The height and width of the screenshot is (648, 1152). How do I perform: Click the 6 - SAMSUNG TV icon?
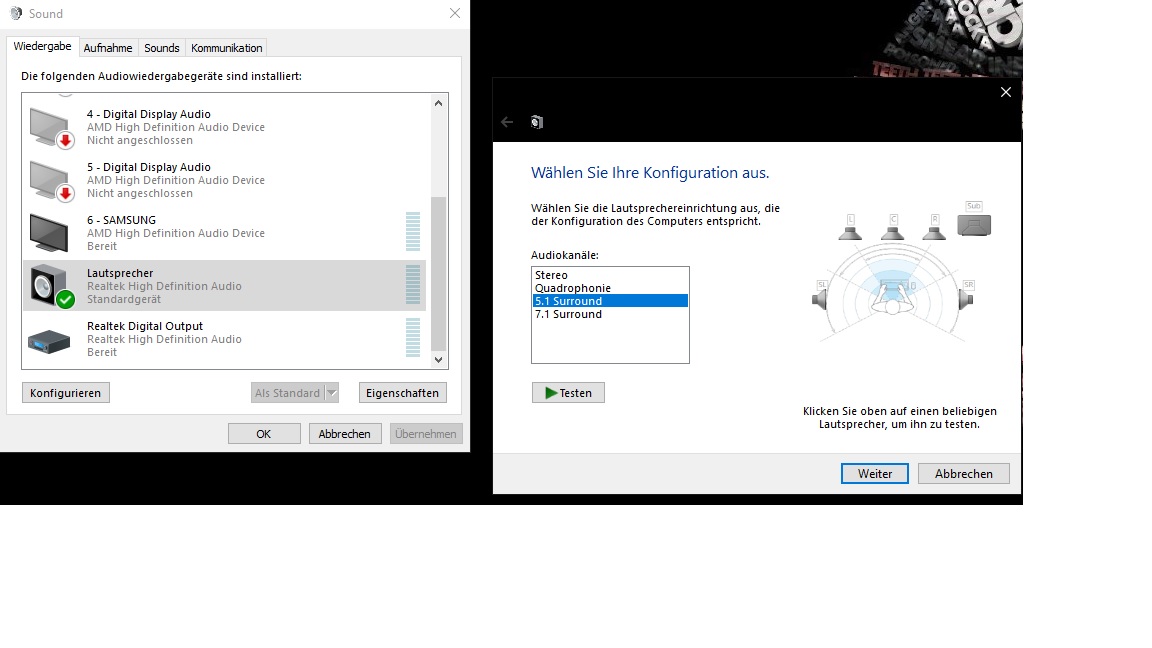[x=48, y=233]
